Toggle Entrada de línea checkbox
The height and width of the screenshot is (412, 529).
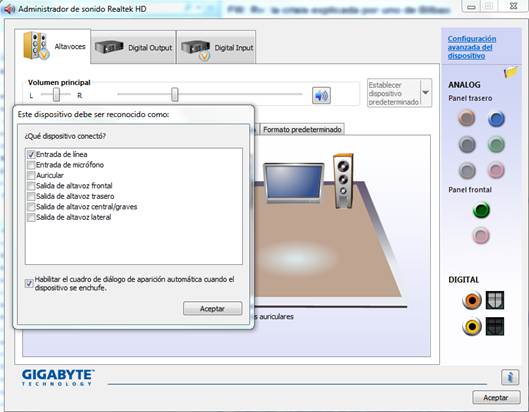click(x=31, y=155)
